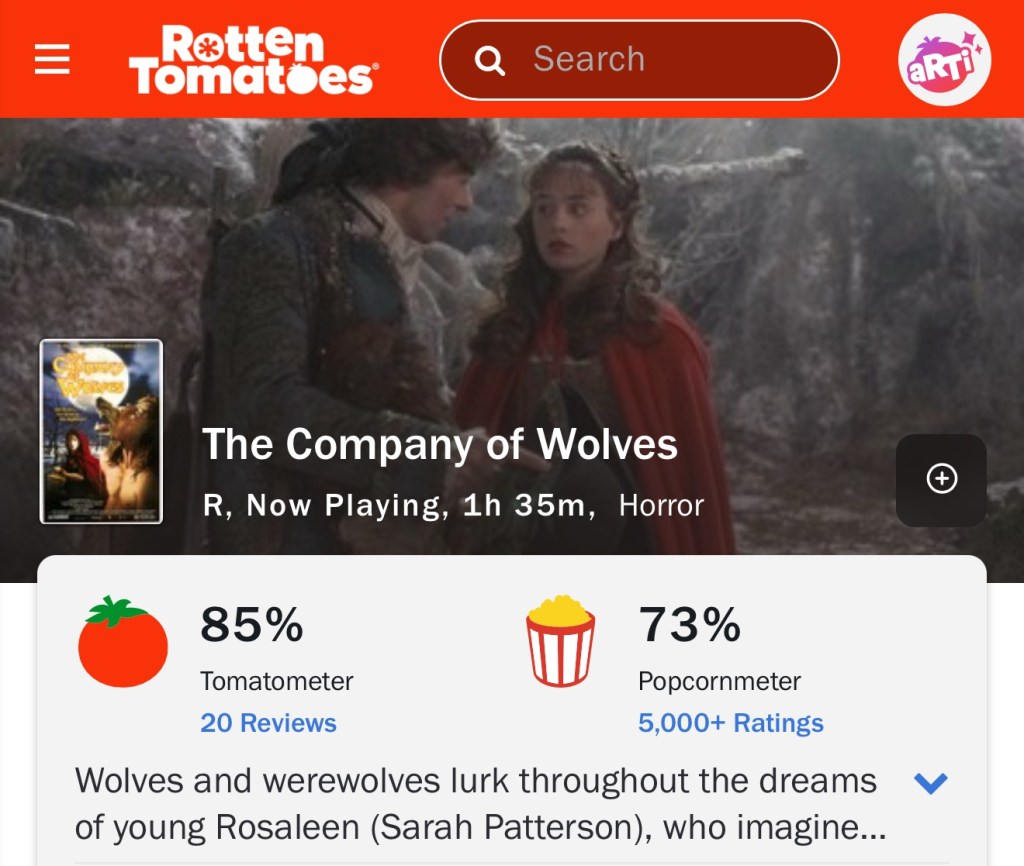The width and height of the screenshot is (1024, 866).
Task: Click the 73% Popcornmeter score
Action: [x=689, y=625]
